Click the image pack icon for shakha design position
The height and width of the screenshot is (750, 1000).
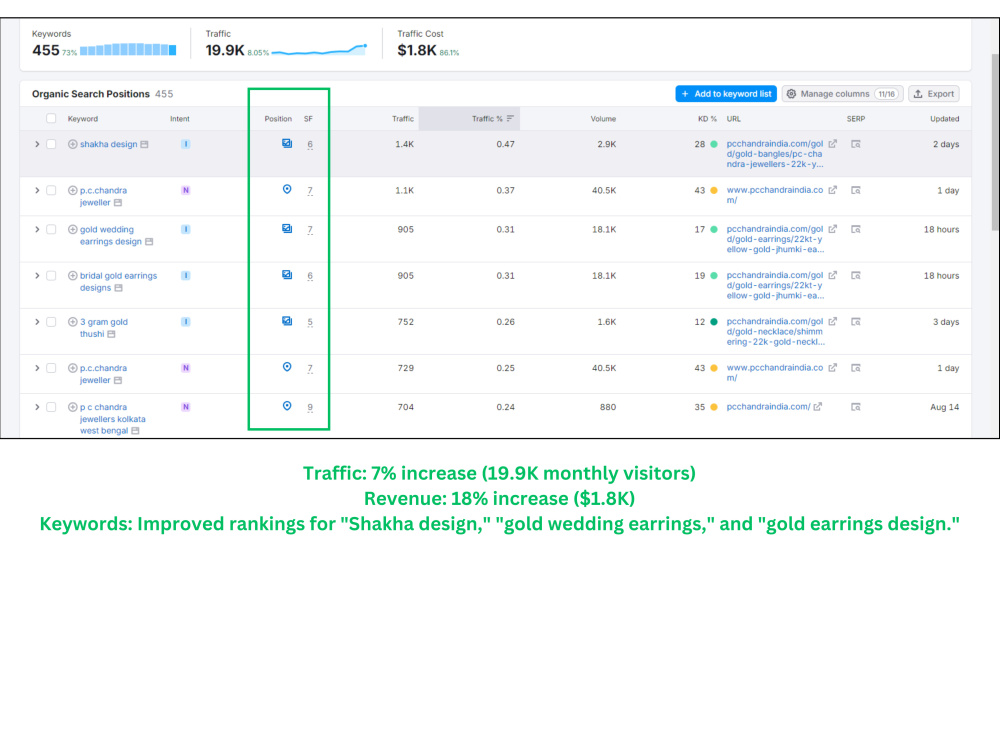(x=287, y=143)
